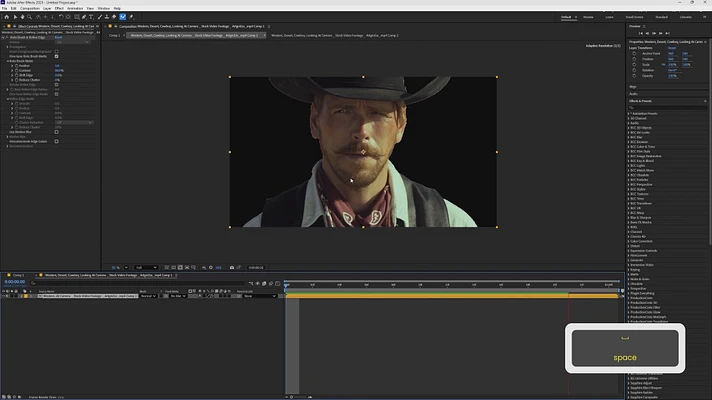712x400 pixels.
Task: Toggle the Scale stopwatch in Properties panel
Action: click(x=634, y=64)
